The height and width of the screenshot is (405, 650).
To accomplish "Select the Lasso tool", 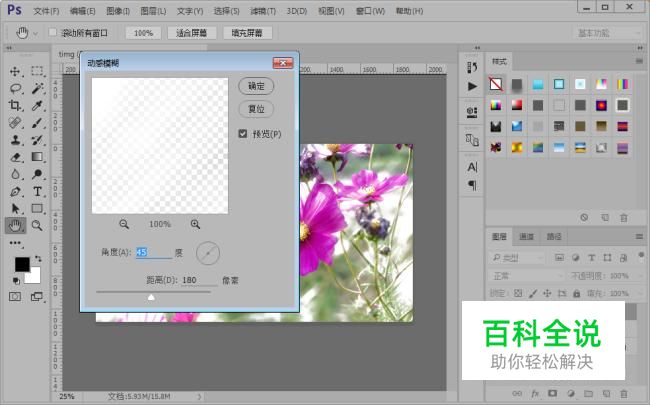I will pyautogui.click(x=15, y=88).
